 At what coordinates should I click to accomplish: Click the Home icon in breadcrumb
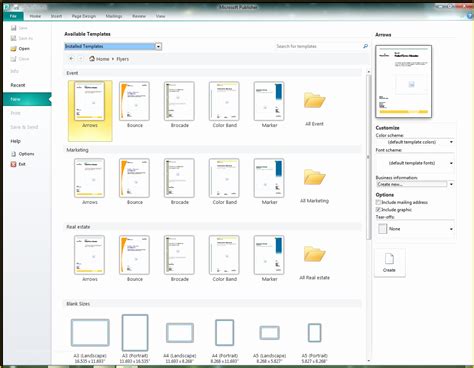pyautogui.click(x=92, y=59)
